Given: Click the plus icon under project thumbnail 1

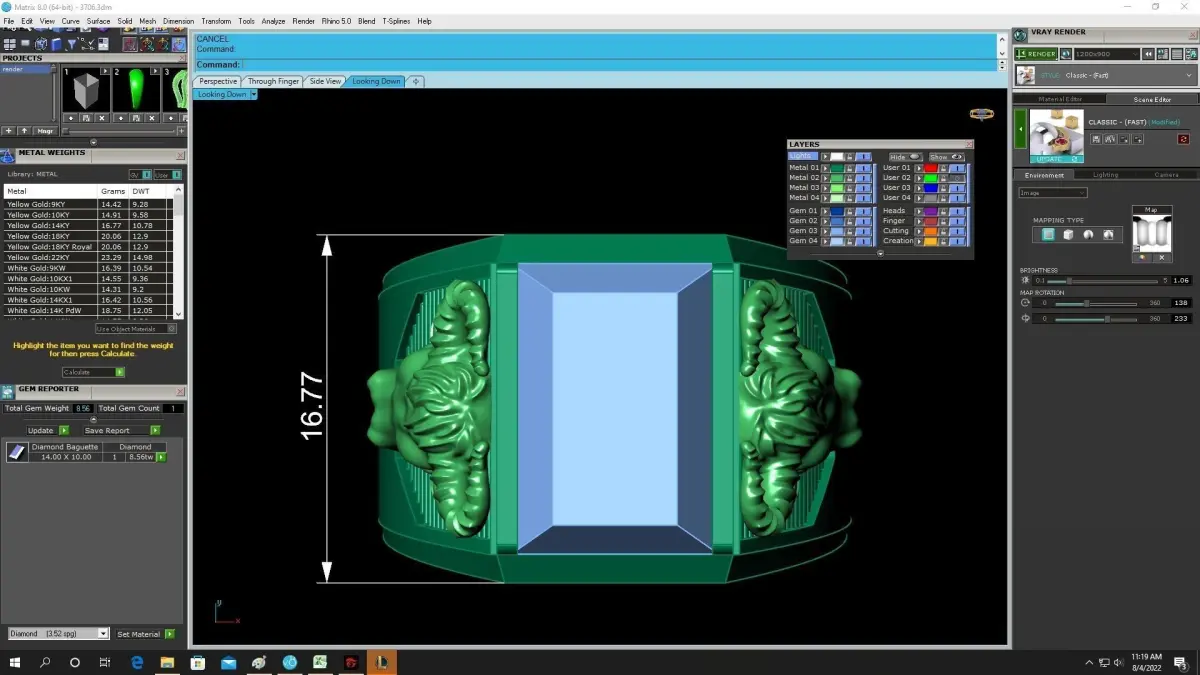Looking at the screenshot, I should point(71,118).
